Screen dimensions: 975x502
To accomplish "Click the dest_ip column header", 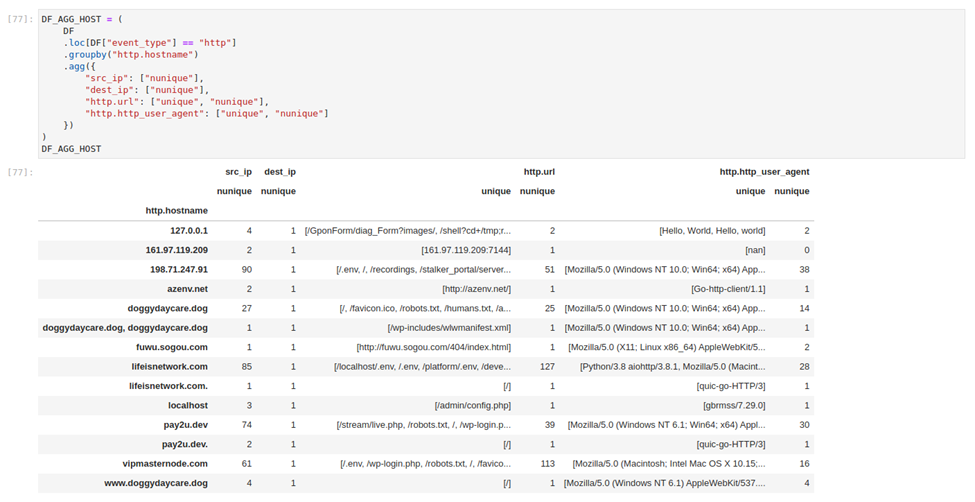I will pyautogui.click(x=280, y=172).
